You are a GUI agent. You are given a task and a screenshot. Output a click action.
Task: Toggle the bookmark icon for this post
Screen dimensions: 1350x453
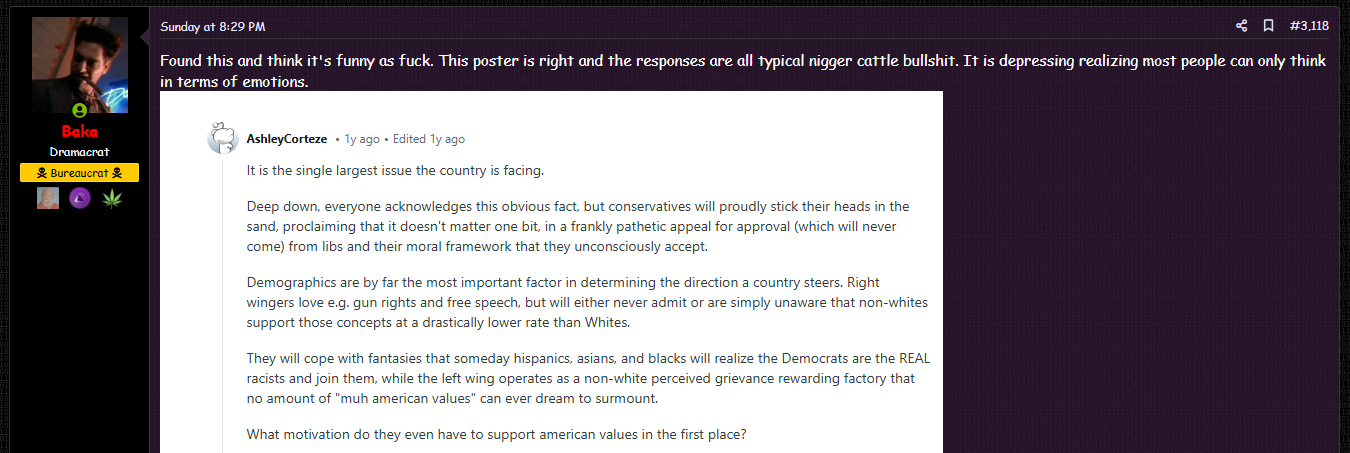(x=1268, y=26)
